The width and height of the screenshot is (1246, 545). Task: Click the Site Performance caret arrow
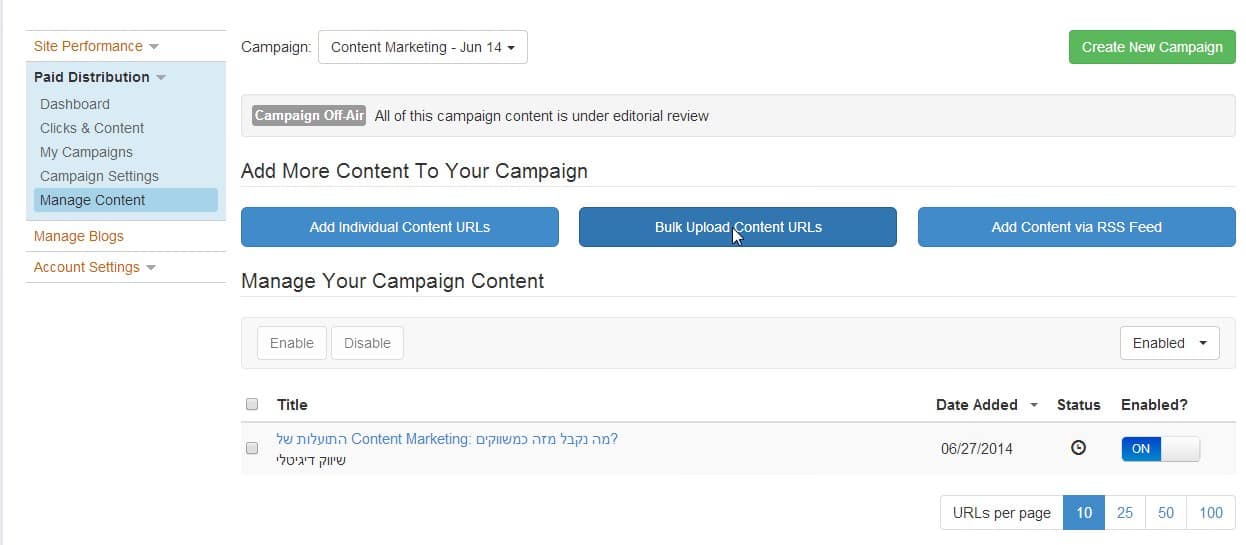click(153, 47)
